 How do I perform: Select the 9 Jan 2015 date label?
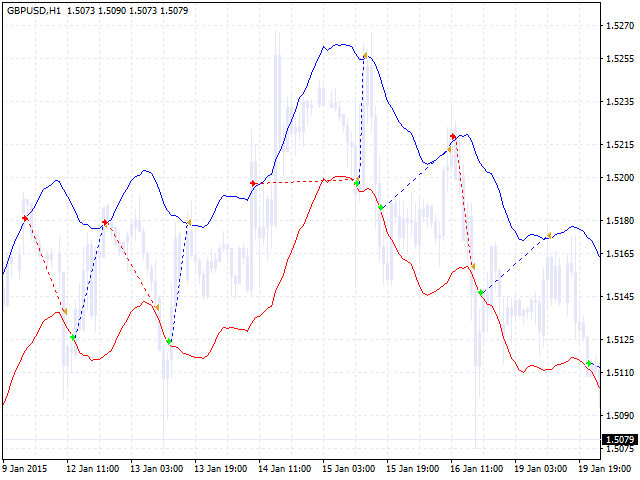click(24, 469)
